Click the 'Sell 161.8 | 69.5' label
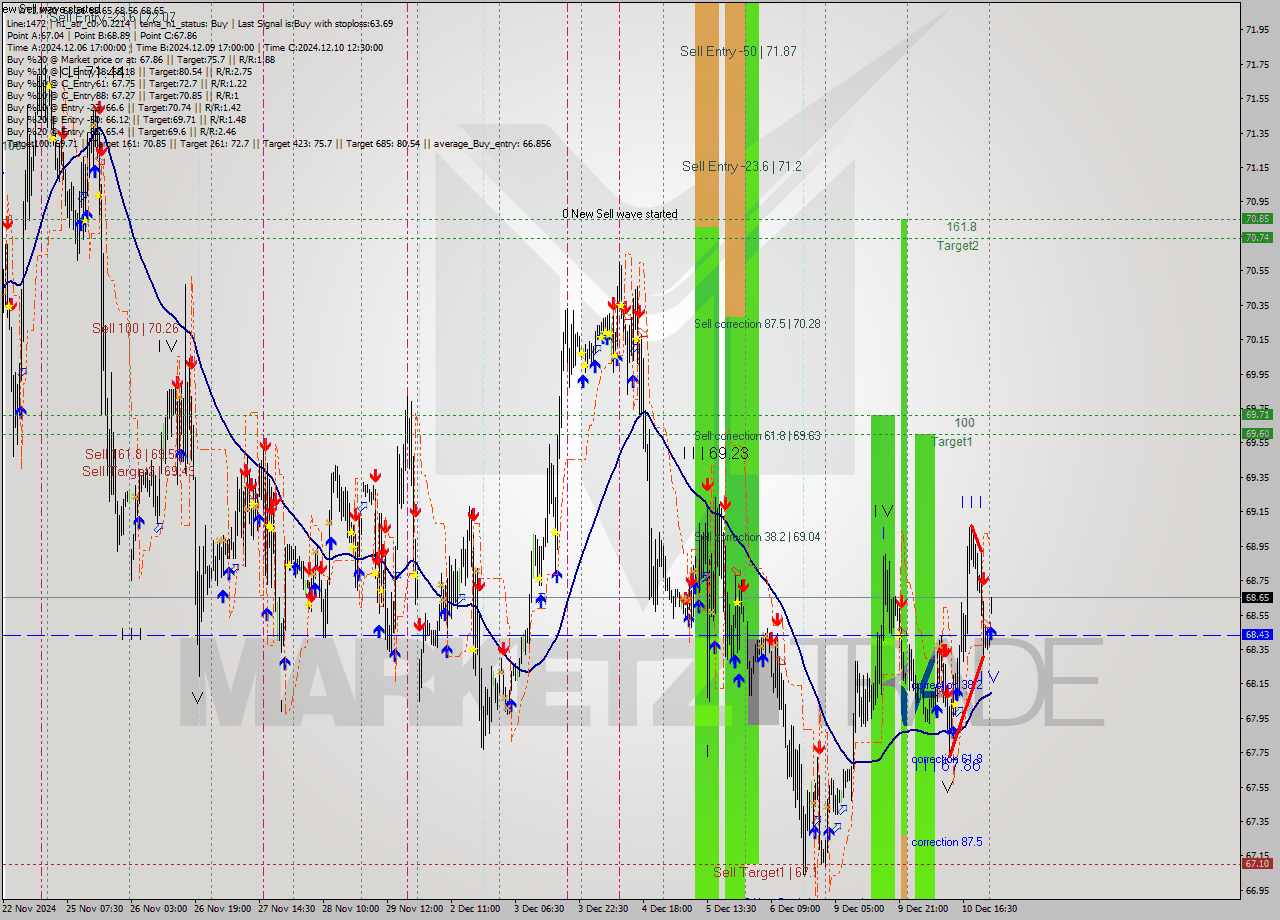Image resolution: width=1280 pixels, height=920 pixels. (131, 454)
